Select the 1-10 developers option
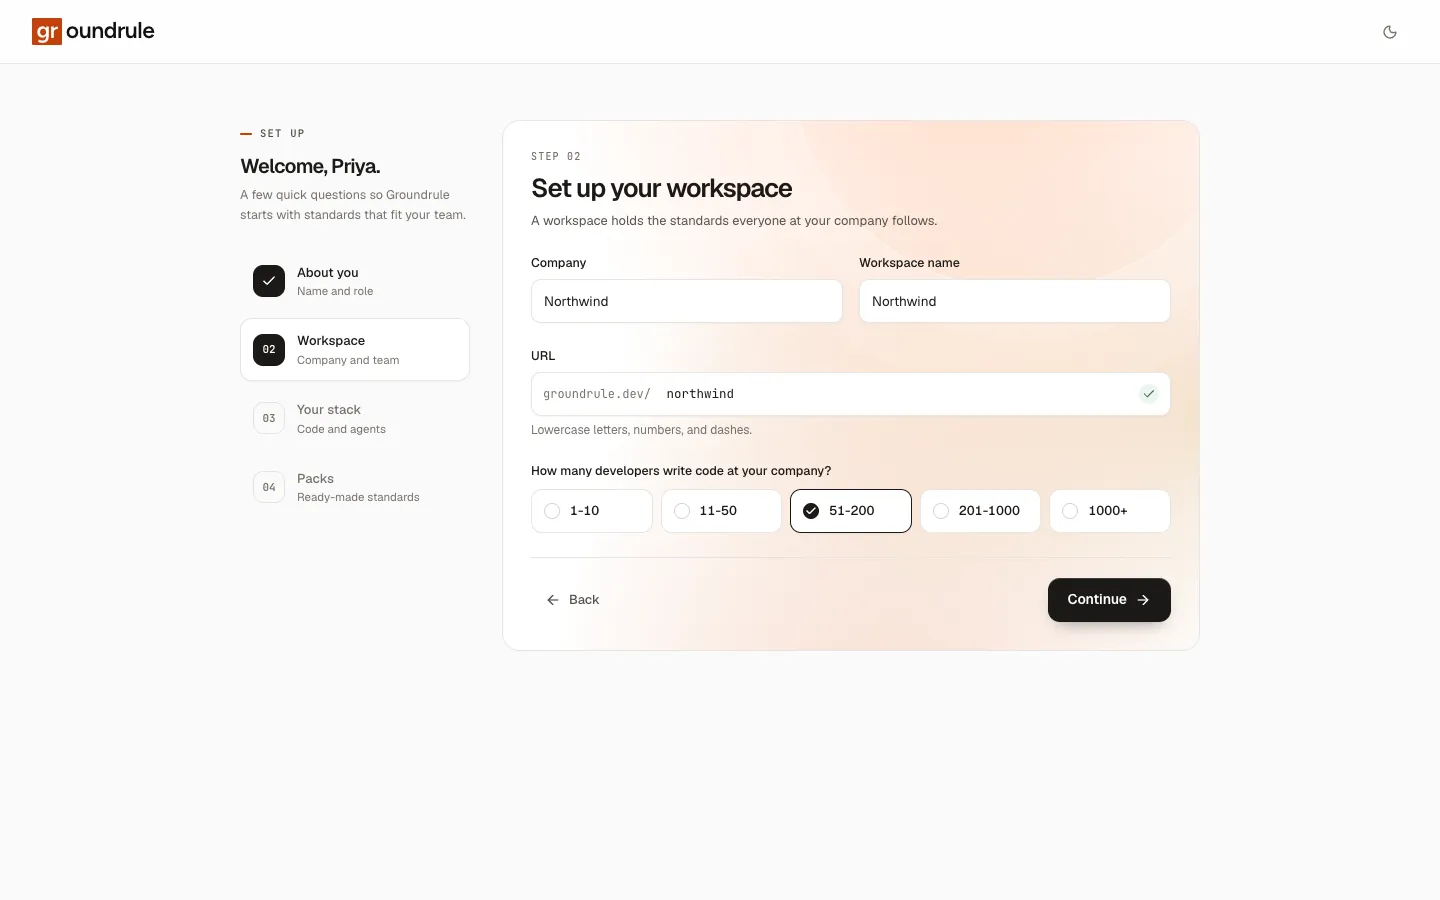Viewport: 1440px width, 900px height. coord(592,511)
